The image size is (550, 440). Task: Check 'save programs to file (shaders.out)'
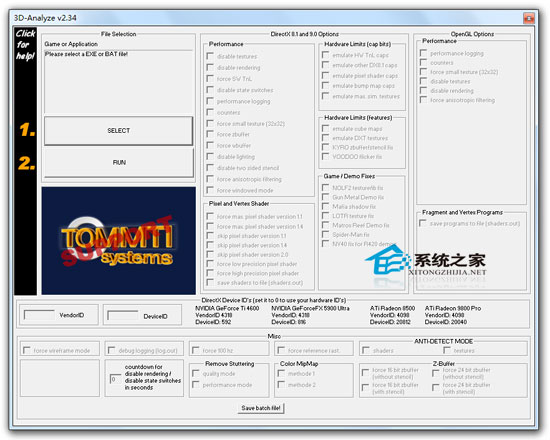point(423,223)
